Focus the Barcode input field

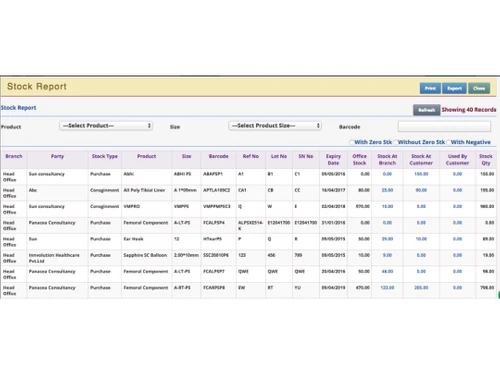click(x=444, y=126)
